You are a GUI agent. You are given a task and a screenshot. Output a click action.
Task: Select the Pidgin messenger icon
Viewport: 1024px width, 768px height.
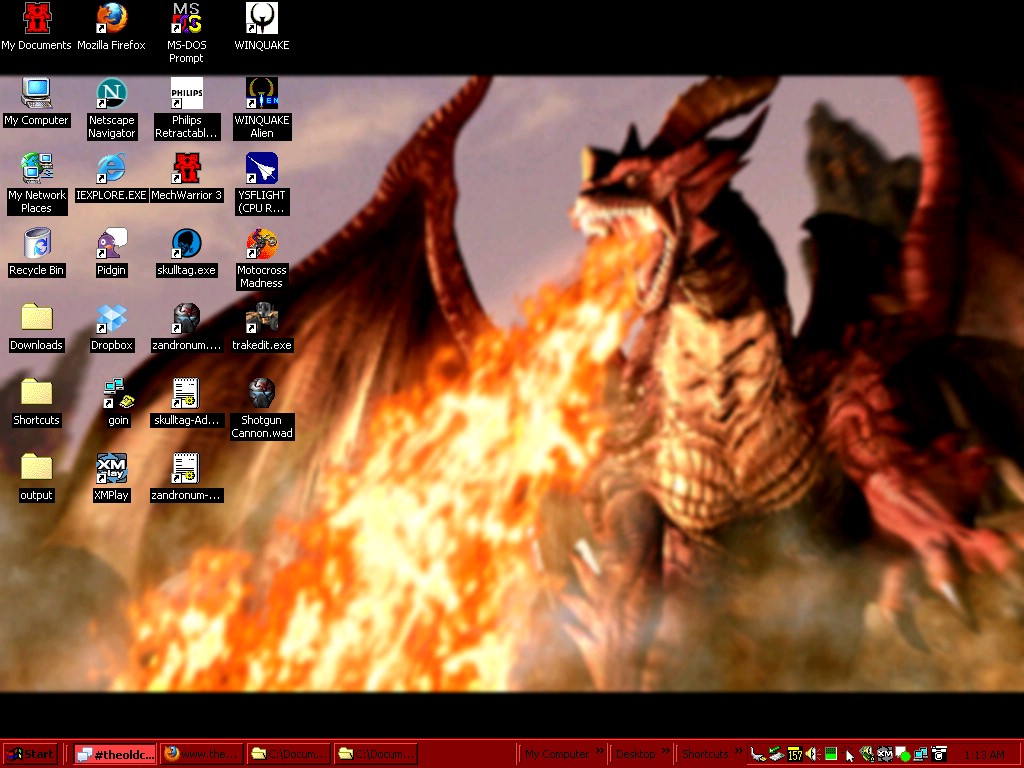[x=111, y=243]
